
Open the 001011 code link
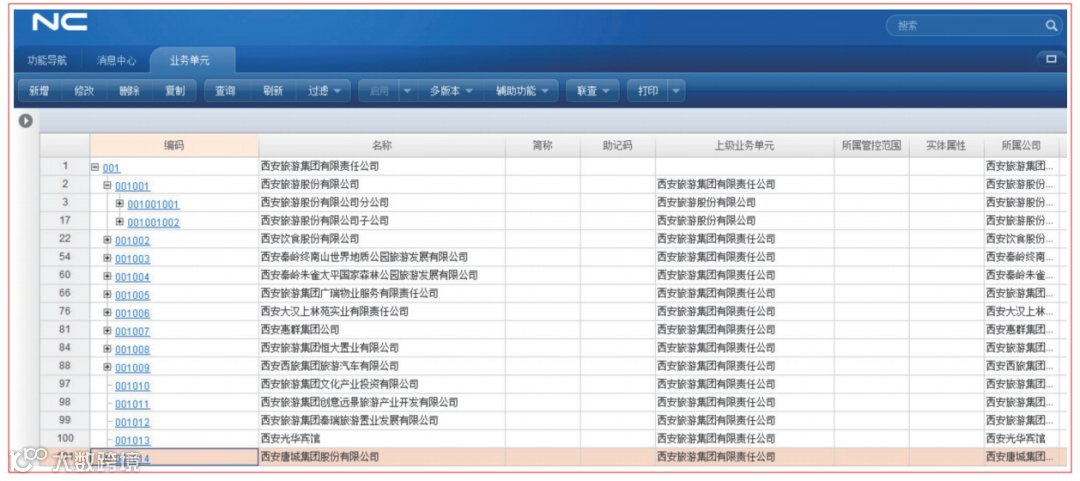[132, 404]
